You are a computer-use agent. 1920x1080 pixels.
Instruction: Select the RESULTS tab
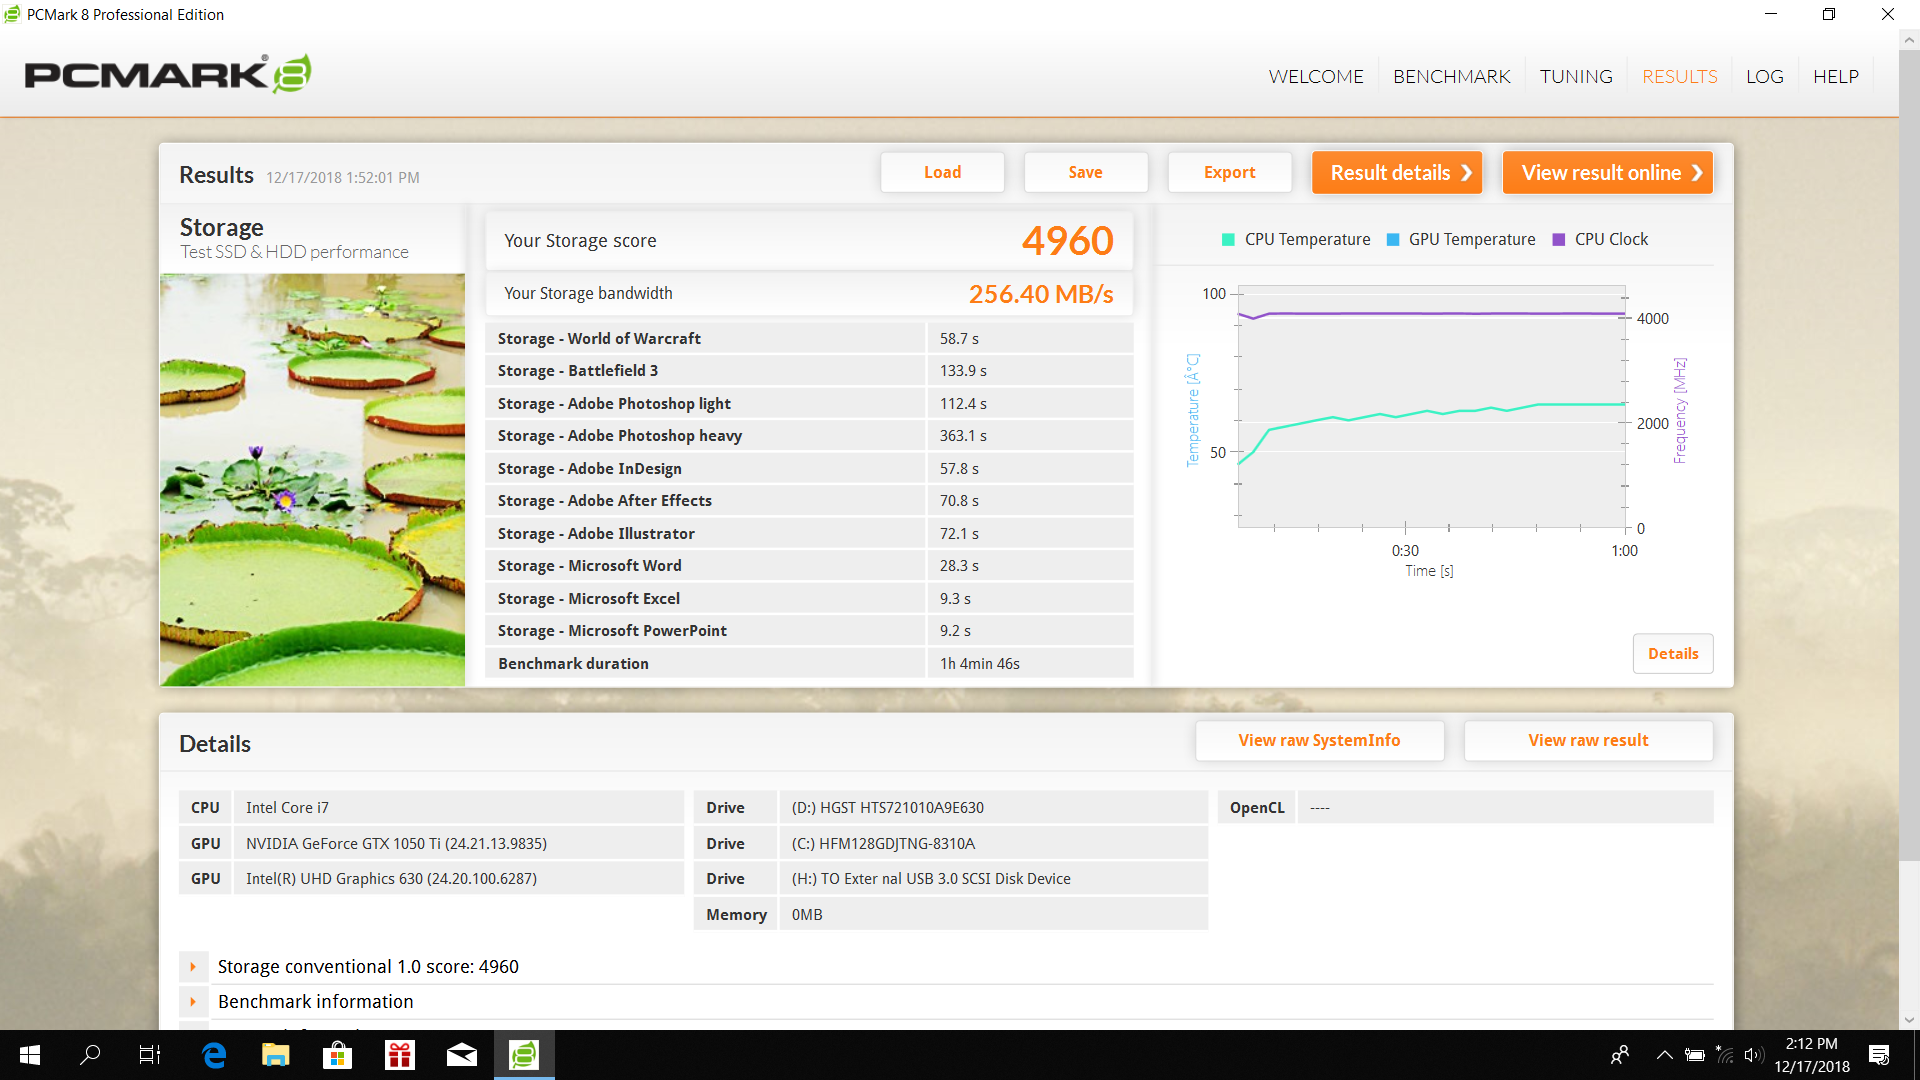click(x=1679, y=77)
